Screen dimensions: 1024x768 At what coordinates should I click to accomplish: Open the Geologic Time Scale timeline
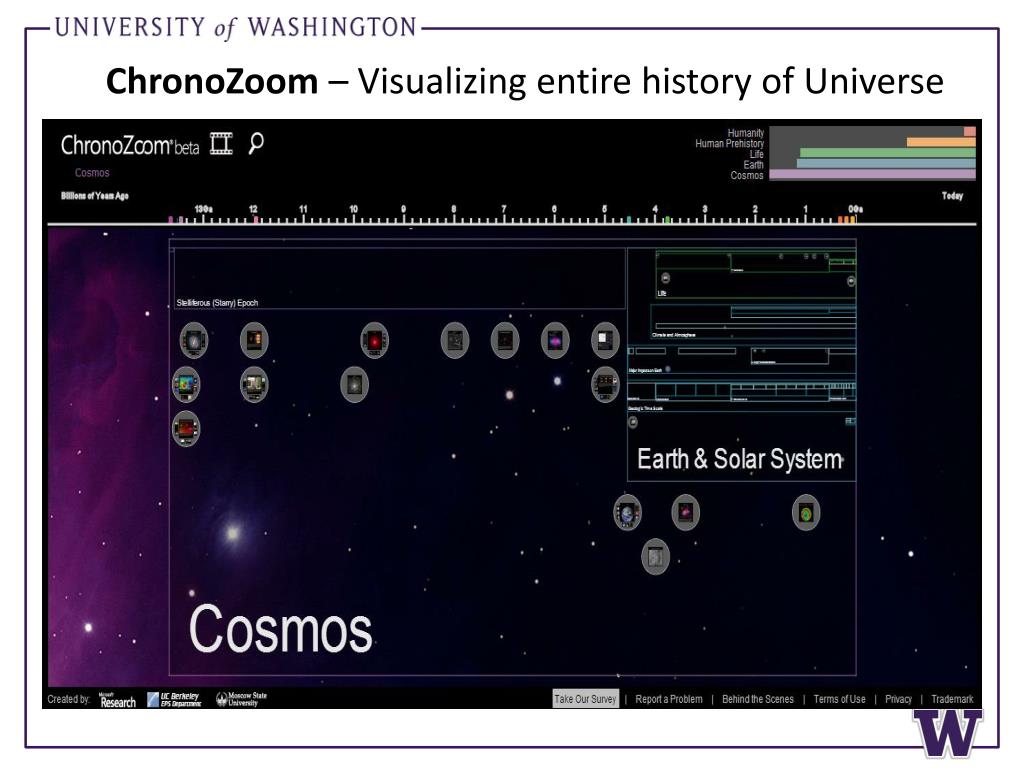point(742,396)
